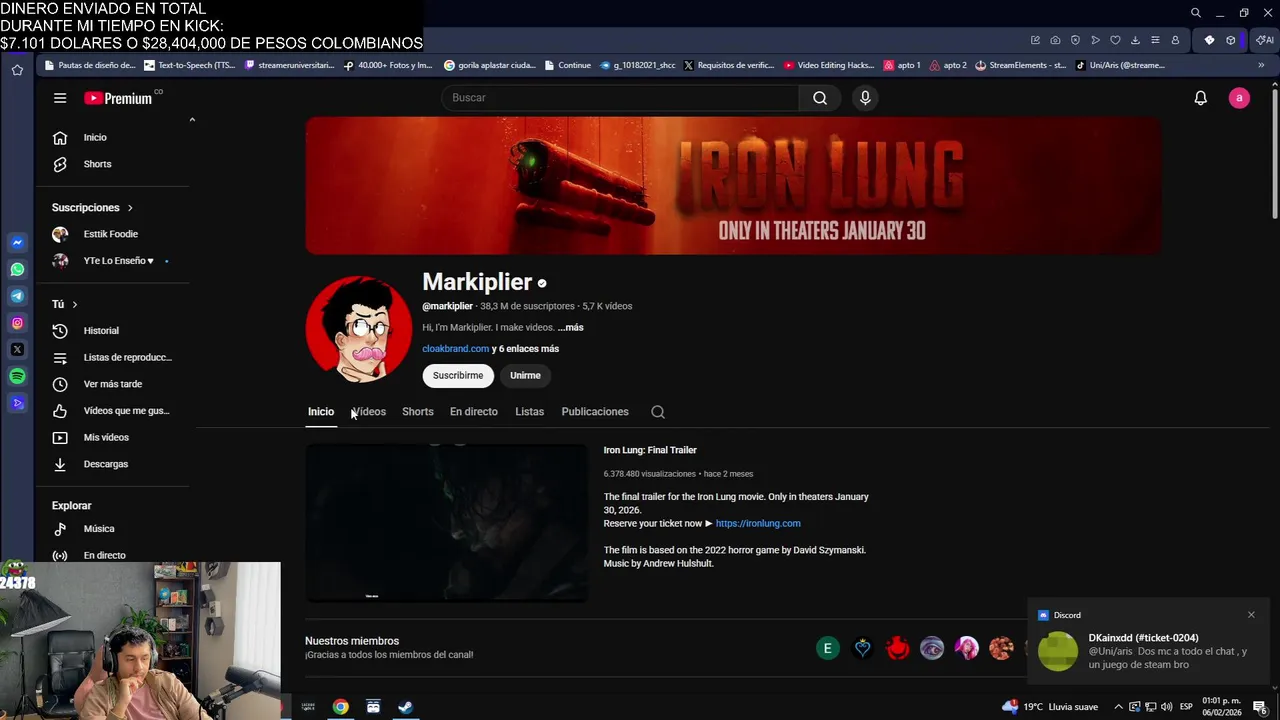This screenshot has width=1280, height=720.
Task: Open the account avatar menu
Action: (1239, 98)
